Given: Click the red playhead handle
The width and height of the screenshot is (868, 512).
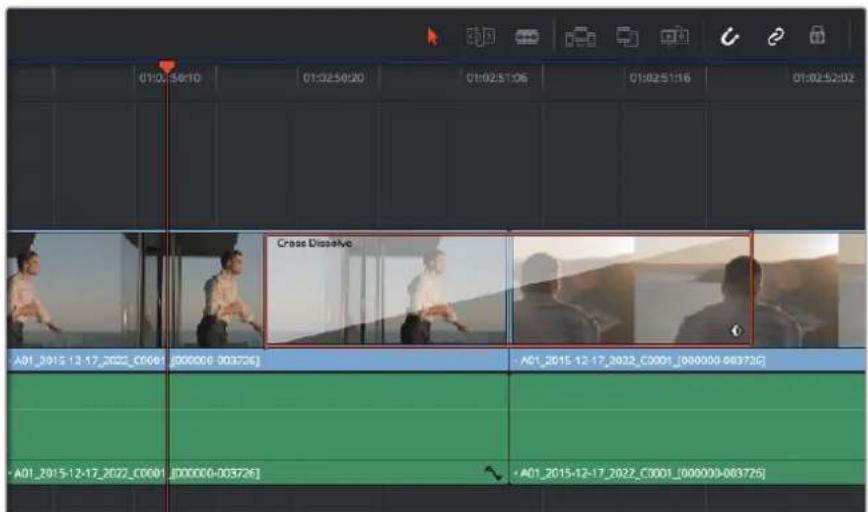Looking at the screenshot, I should 167,67.
